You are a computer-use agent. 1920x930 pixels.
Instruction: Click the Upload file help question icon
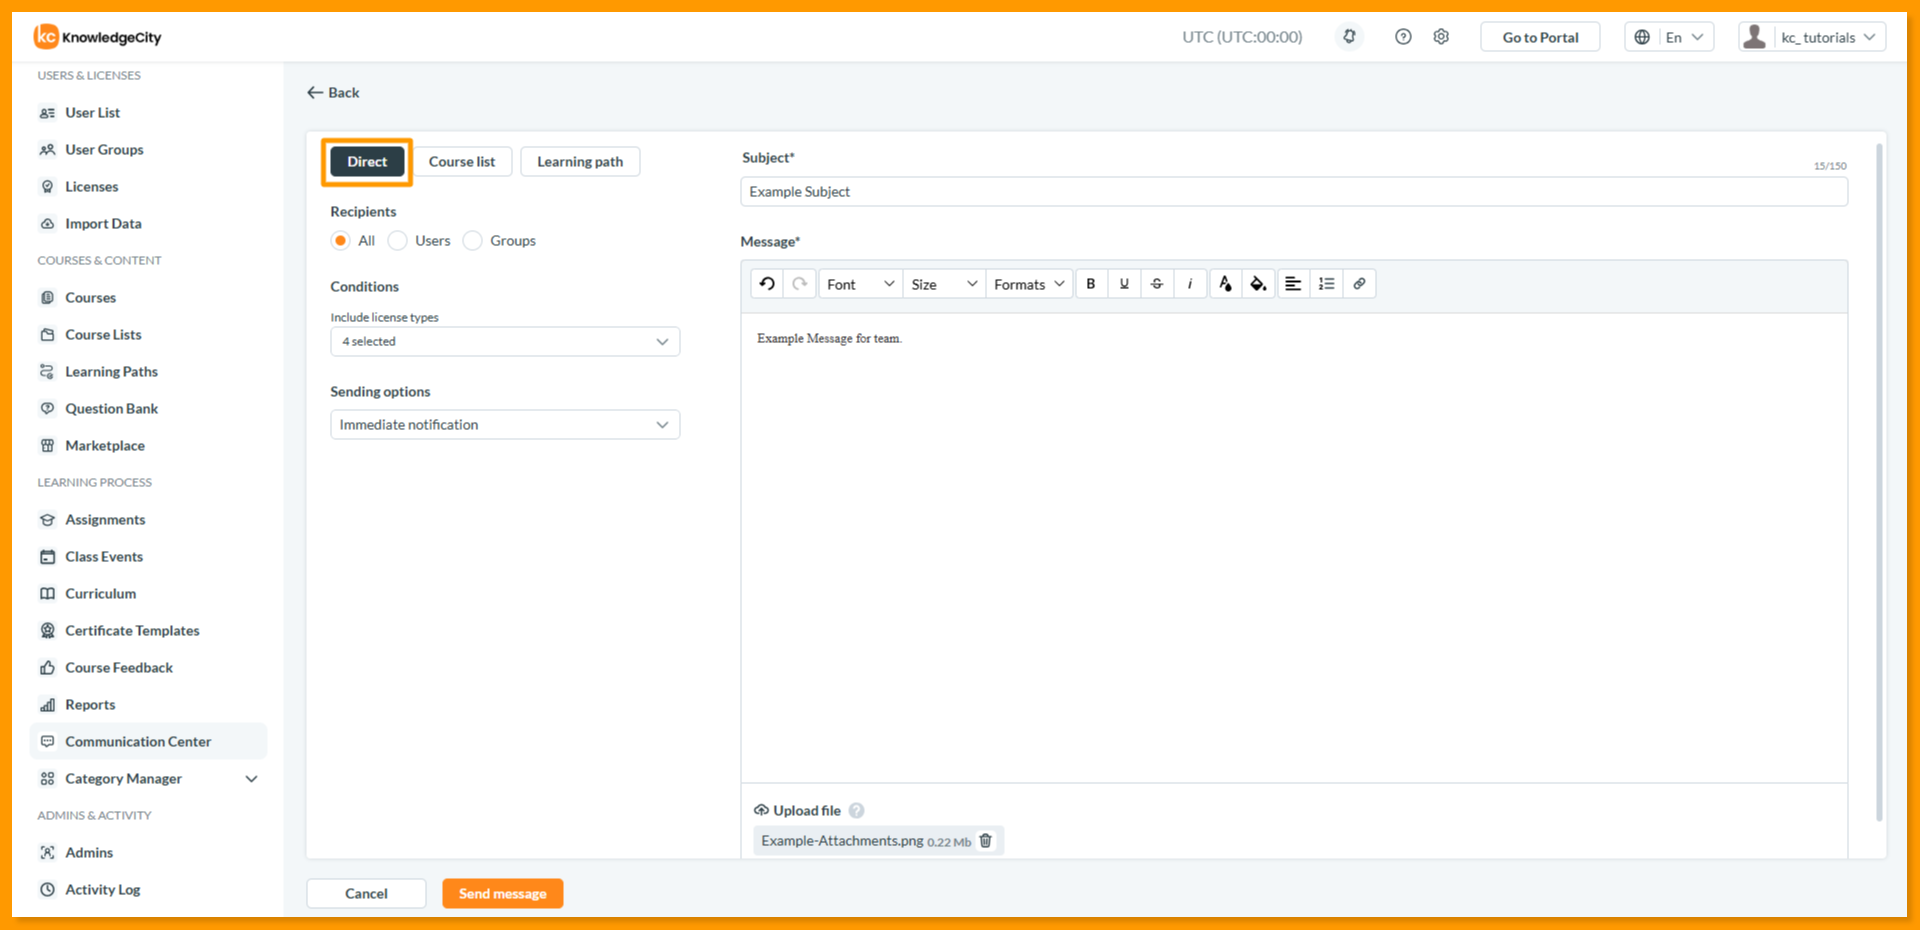856,811
